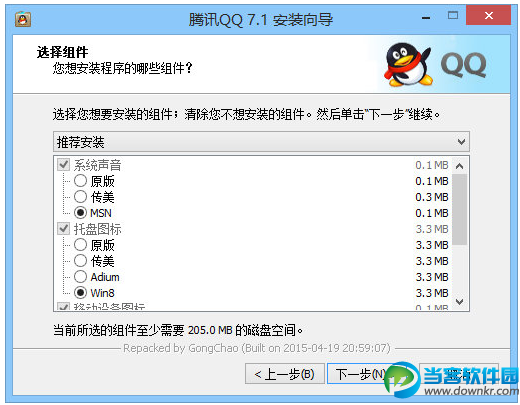Click the component list scrollbar thumb
Screen dimensions: 520x405
click(x=460, y=209)
